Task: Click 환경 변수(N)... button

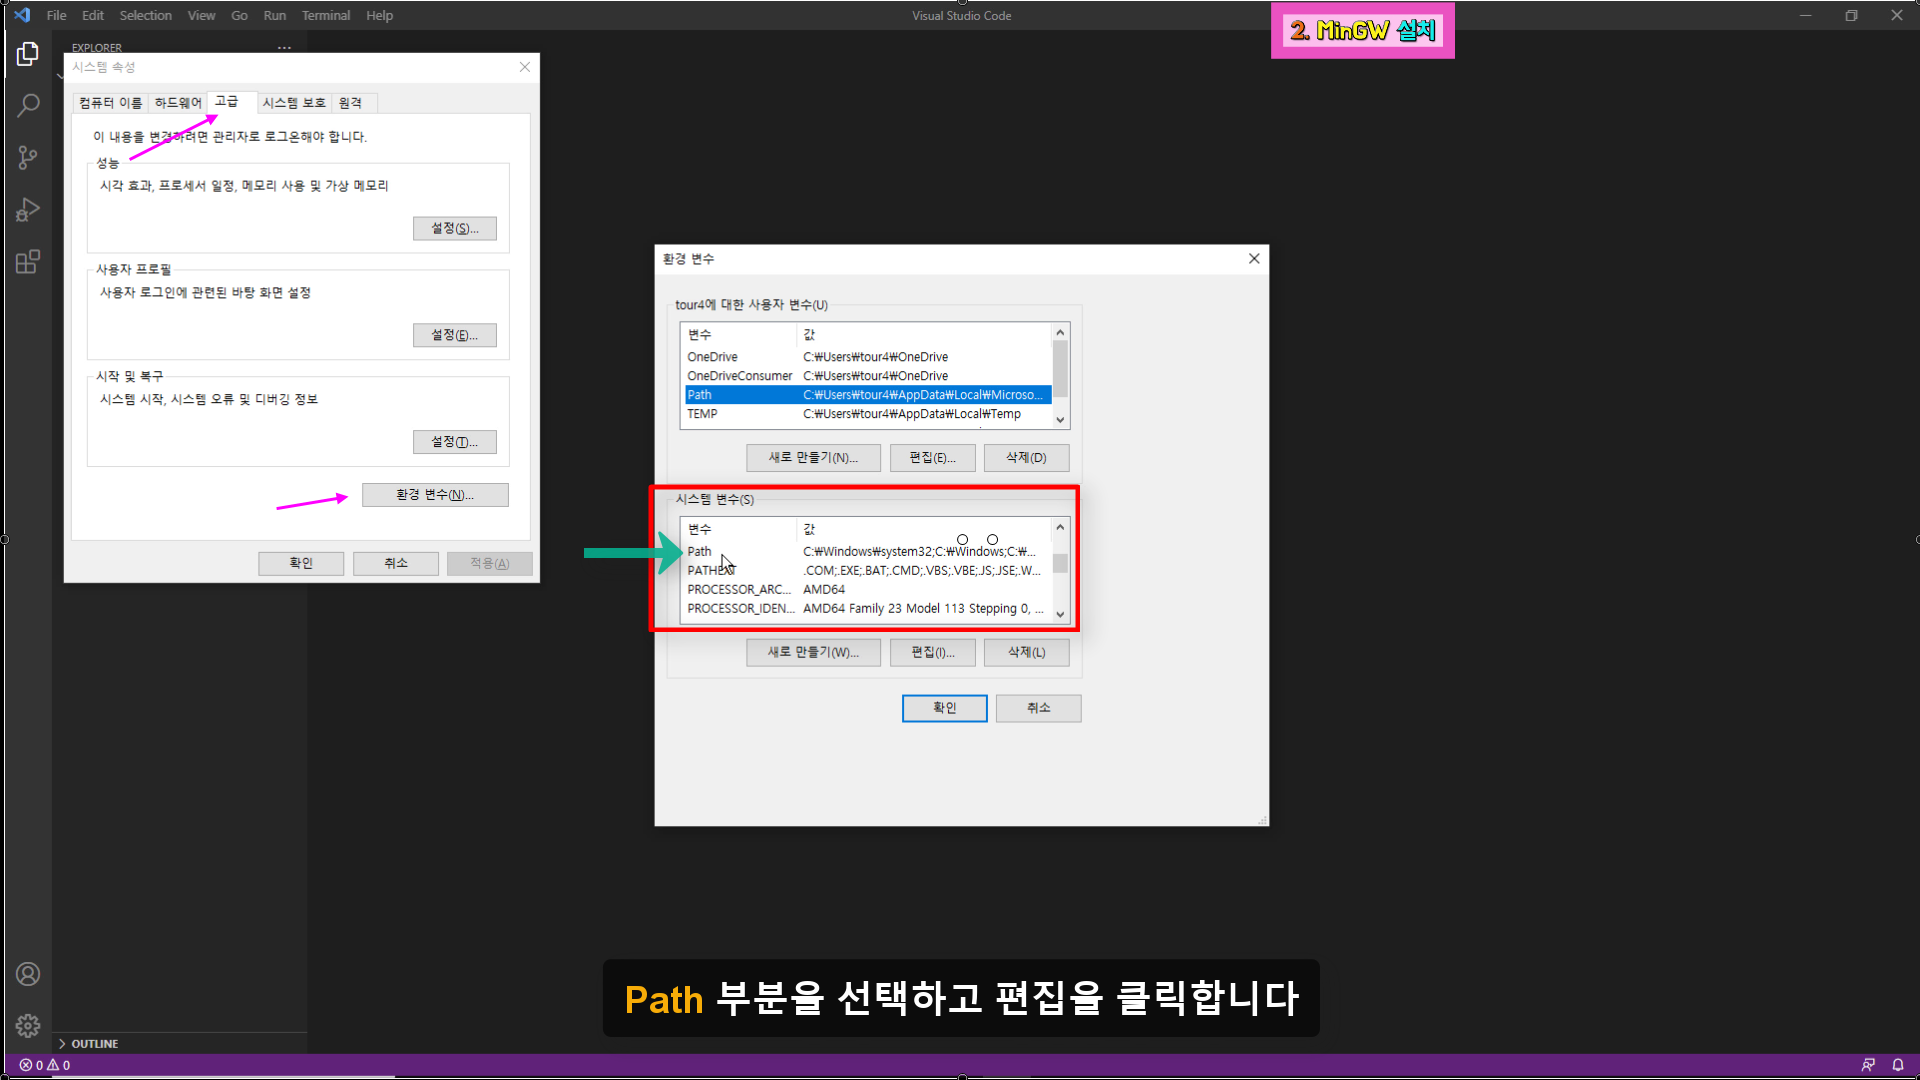Action: (435, 495)
